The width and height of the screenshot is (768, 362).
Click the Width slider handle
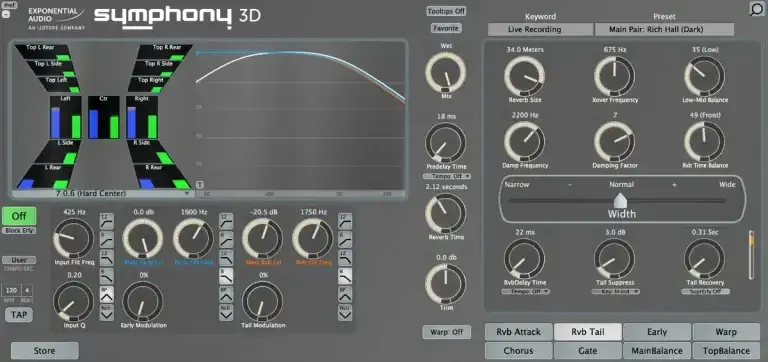pyautogui.click(x=620, y=199)
